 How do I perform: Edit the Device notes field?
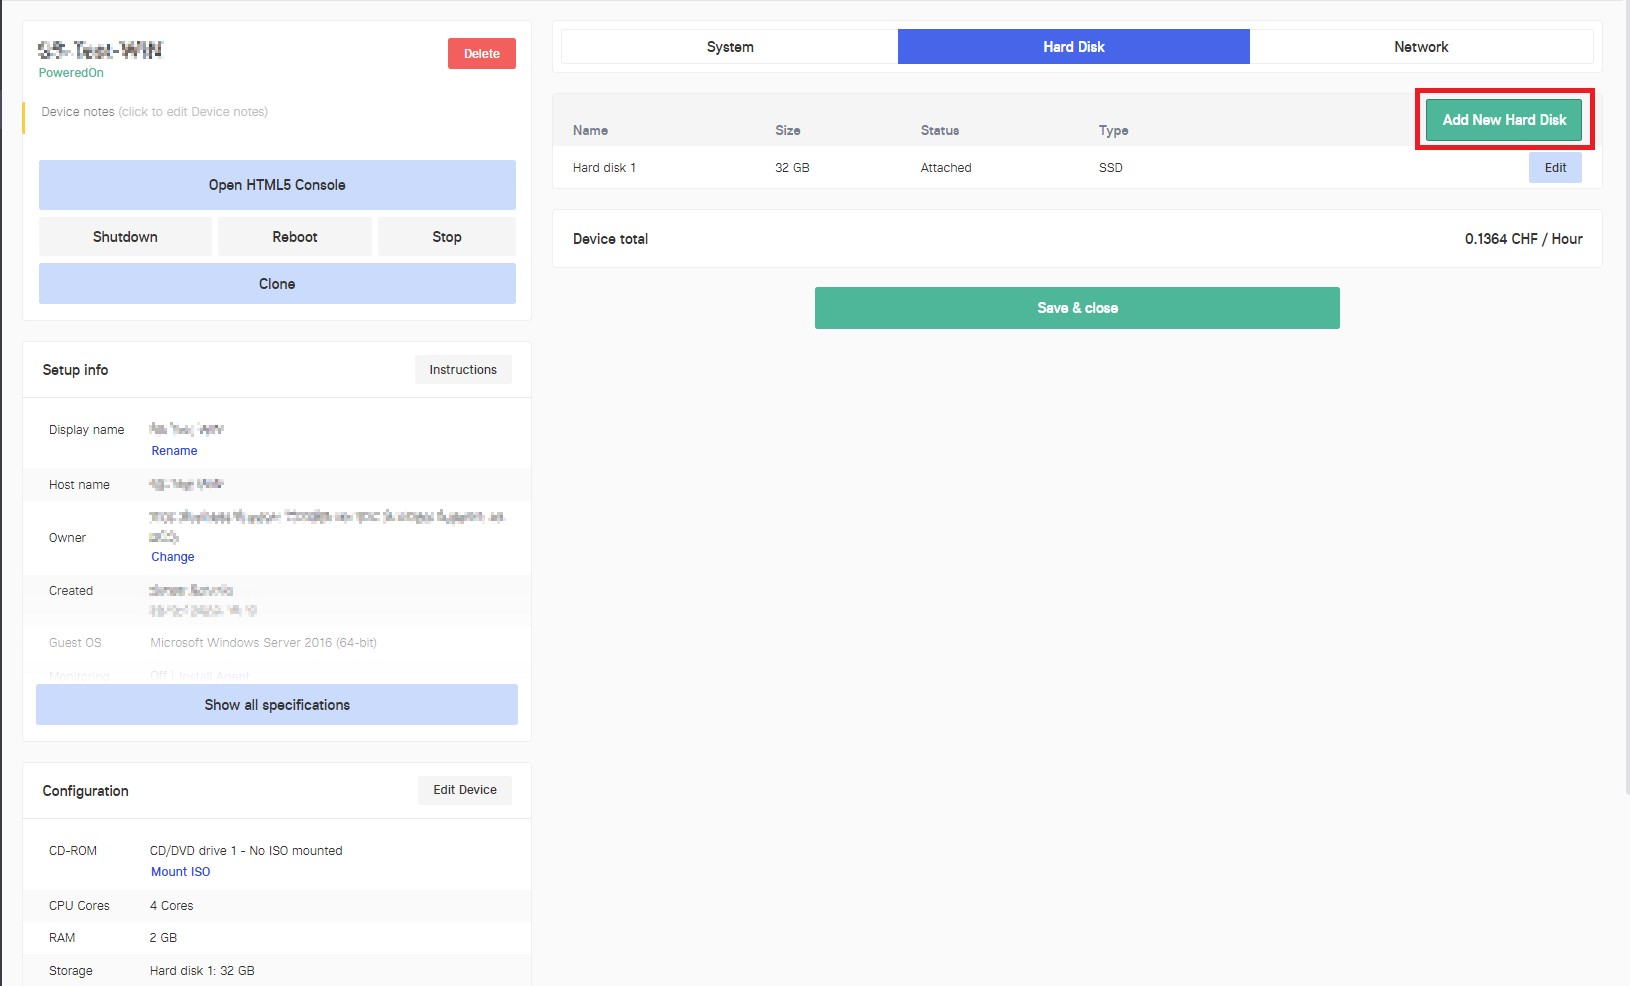pyautogui.click(x=155, y=112)
